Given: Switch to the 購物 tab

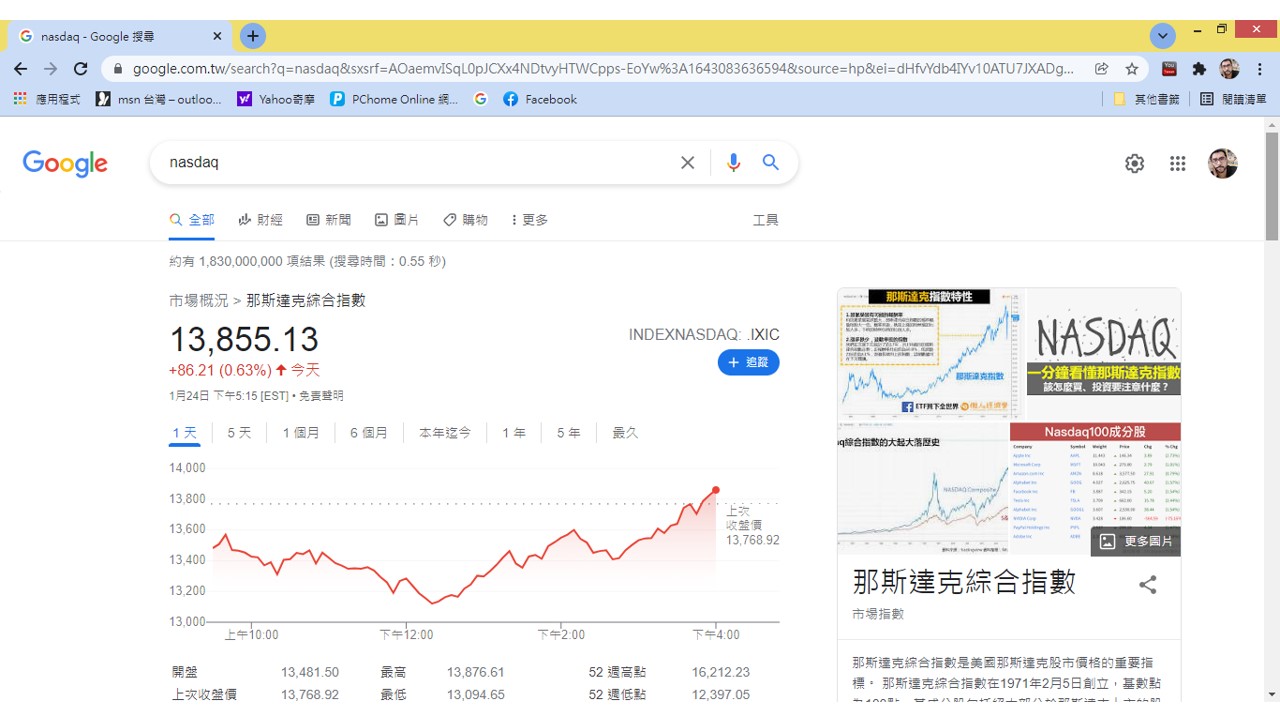Looking at the screenshot, I should tap(465, 220).
